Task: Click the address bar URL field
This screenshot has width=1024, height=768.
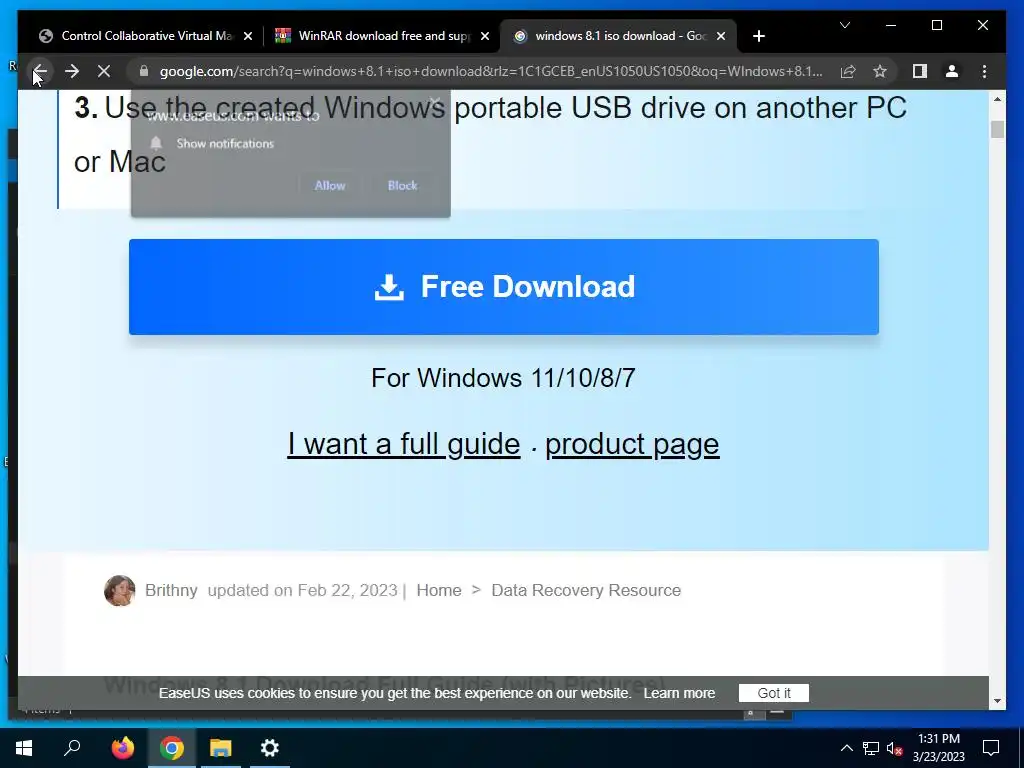Action: [490, 71]
